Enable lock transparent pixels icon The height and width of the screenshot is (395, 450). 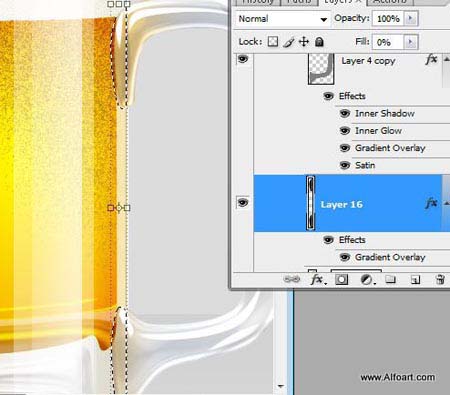[273, 42]
